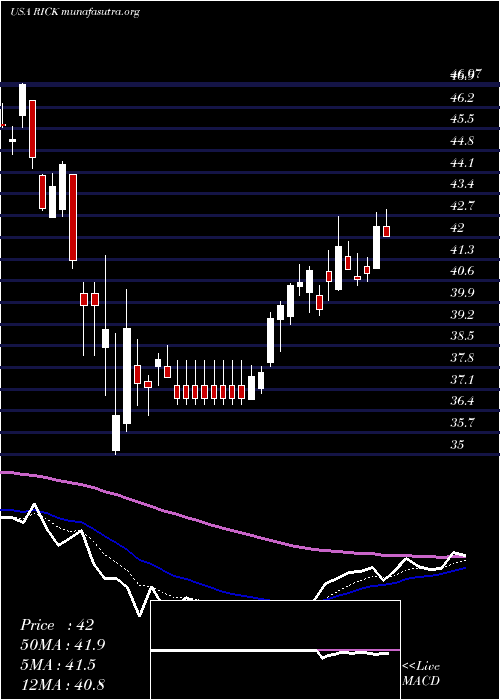
Task: Click the 46.2 price axis label
Action: point(462,97)
